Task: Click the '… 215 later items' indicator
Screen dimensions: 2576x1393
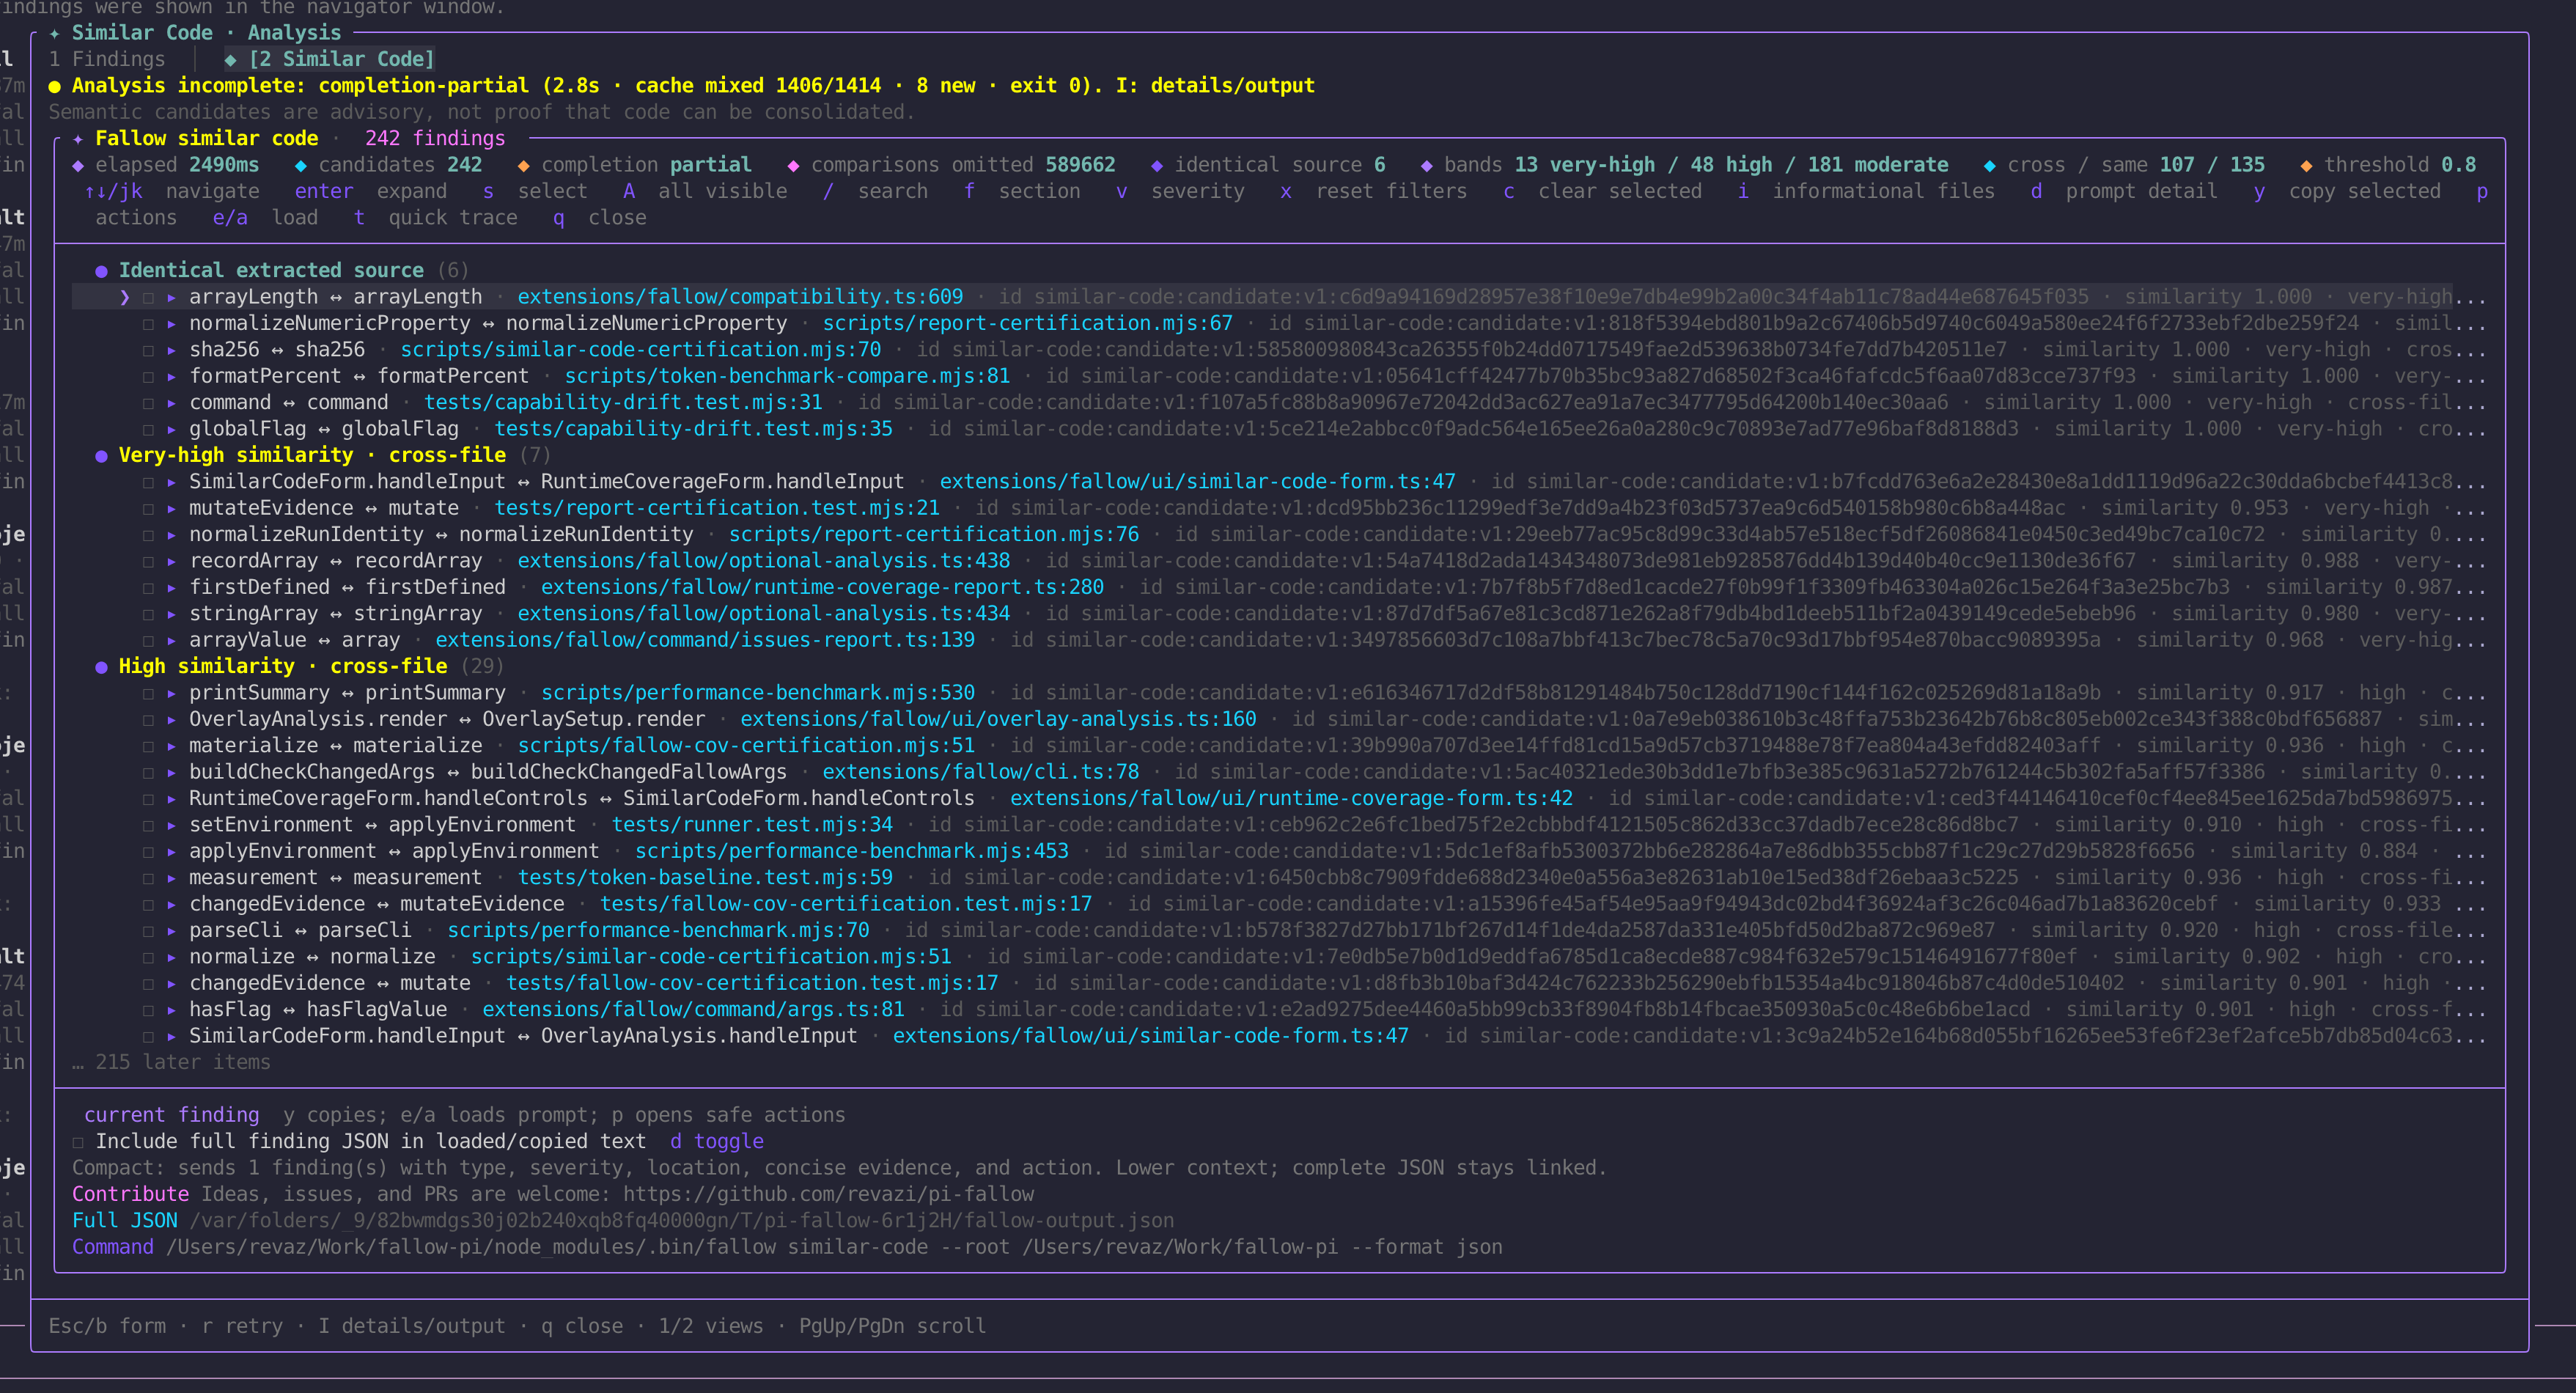Action: click(171, 1063)
